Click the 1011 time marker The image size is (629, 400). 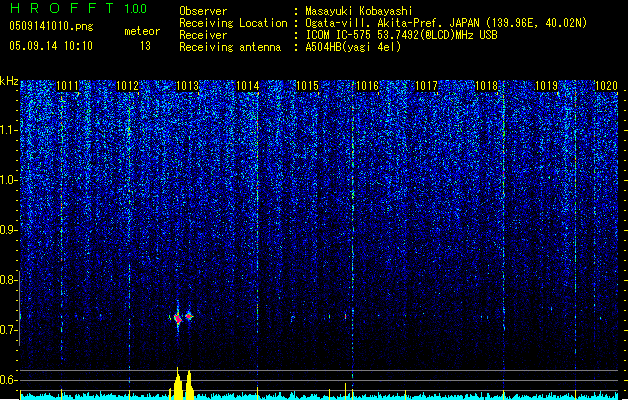point(67,86)
